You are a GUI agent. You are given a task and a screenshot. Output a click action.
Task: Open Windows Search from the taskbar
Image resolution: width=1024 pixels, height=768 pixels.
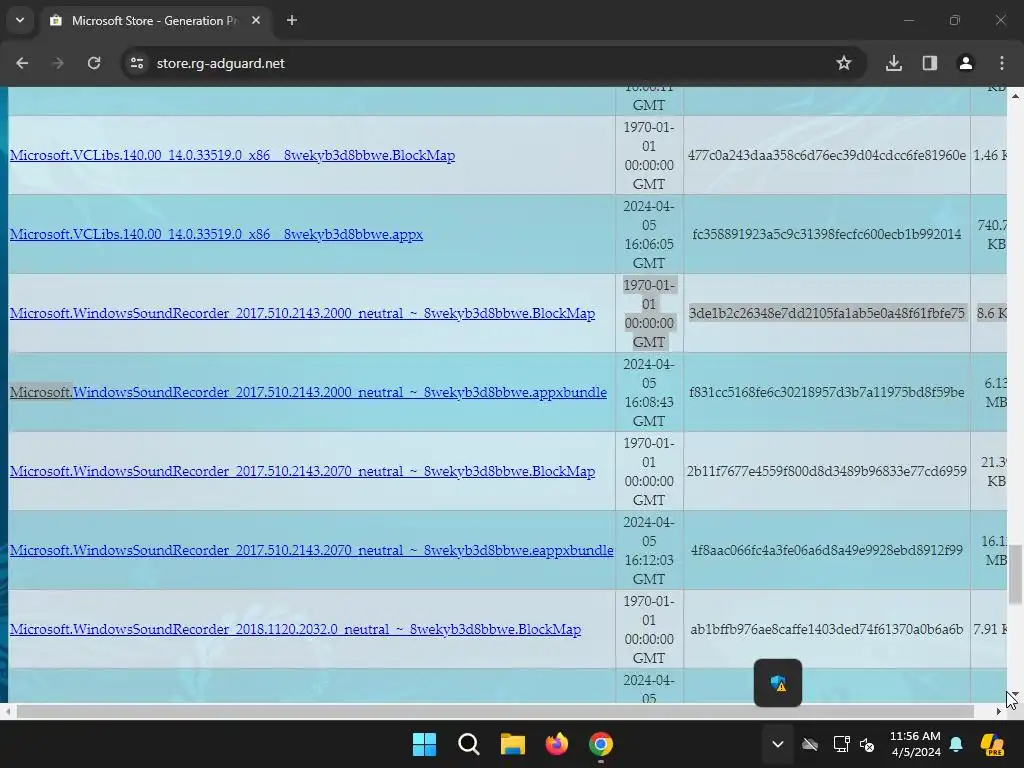[x=468, y=744]
